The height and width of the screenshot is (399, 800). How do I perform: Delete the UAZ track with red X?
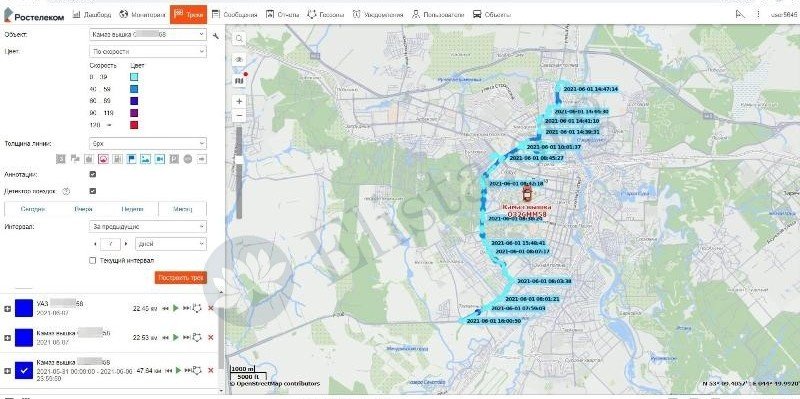coord(211,308)
